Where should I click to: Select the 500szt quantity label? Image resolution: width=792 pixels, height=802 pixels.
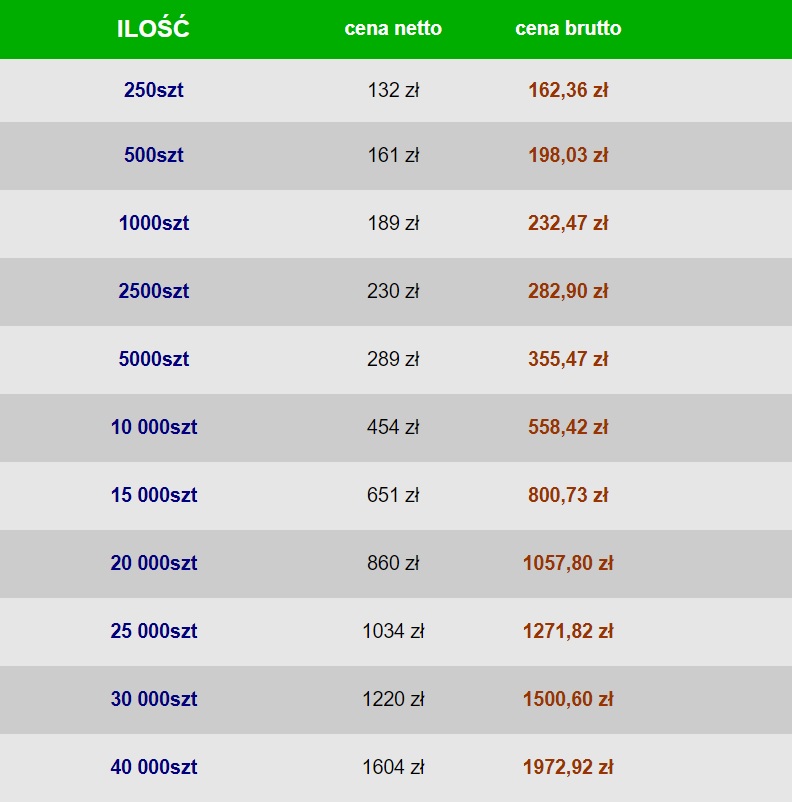[x=154, y=156]
